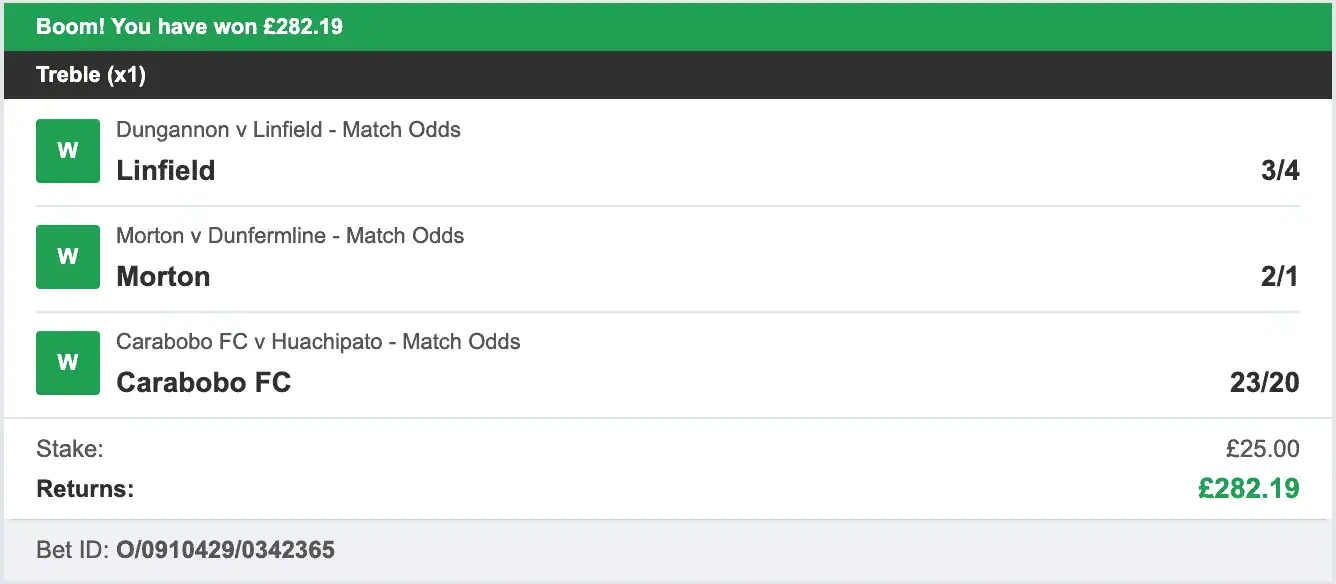Select the 2/1 odds for Morton
The image size is (1336, 584).
pyautogui.click(x=1283, y=276)
